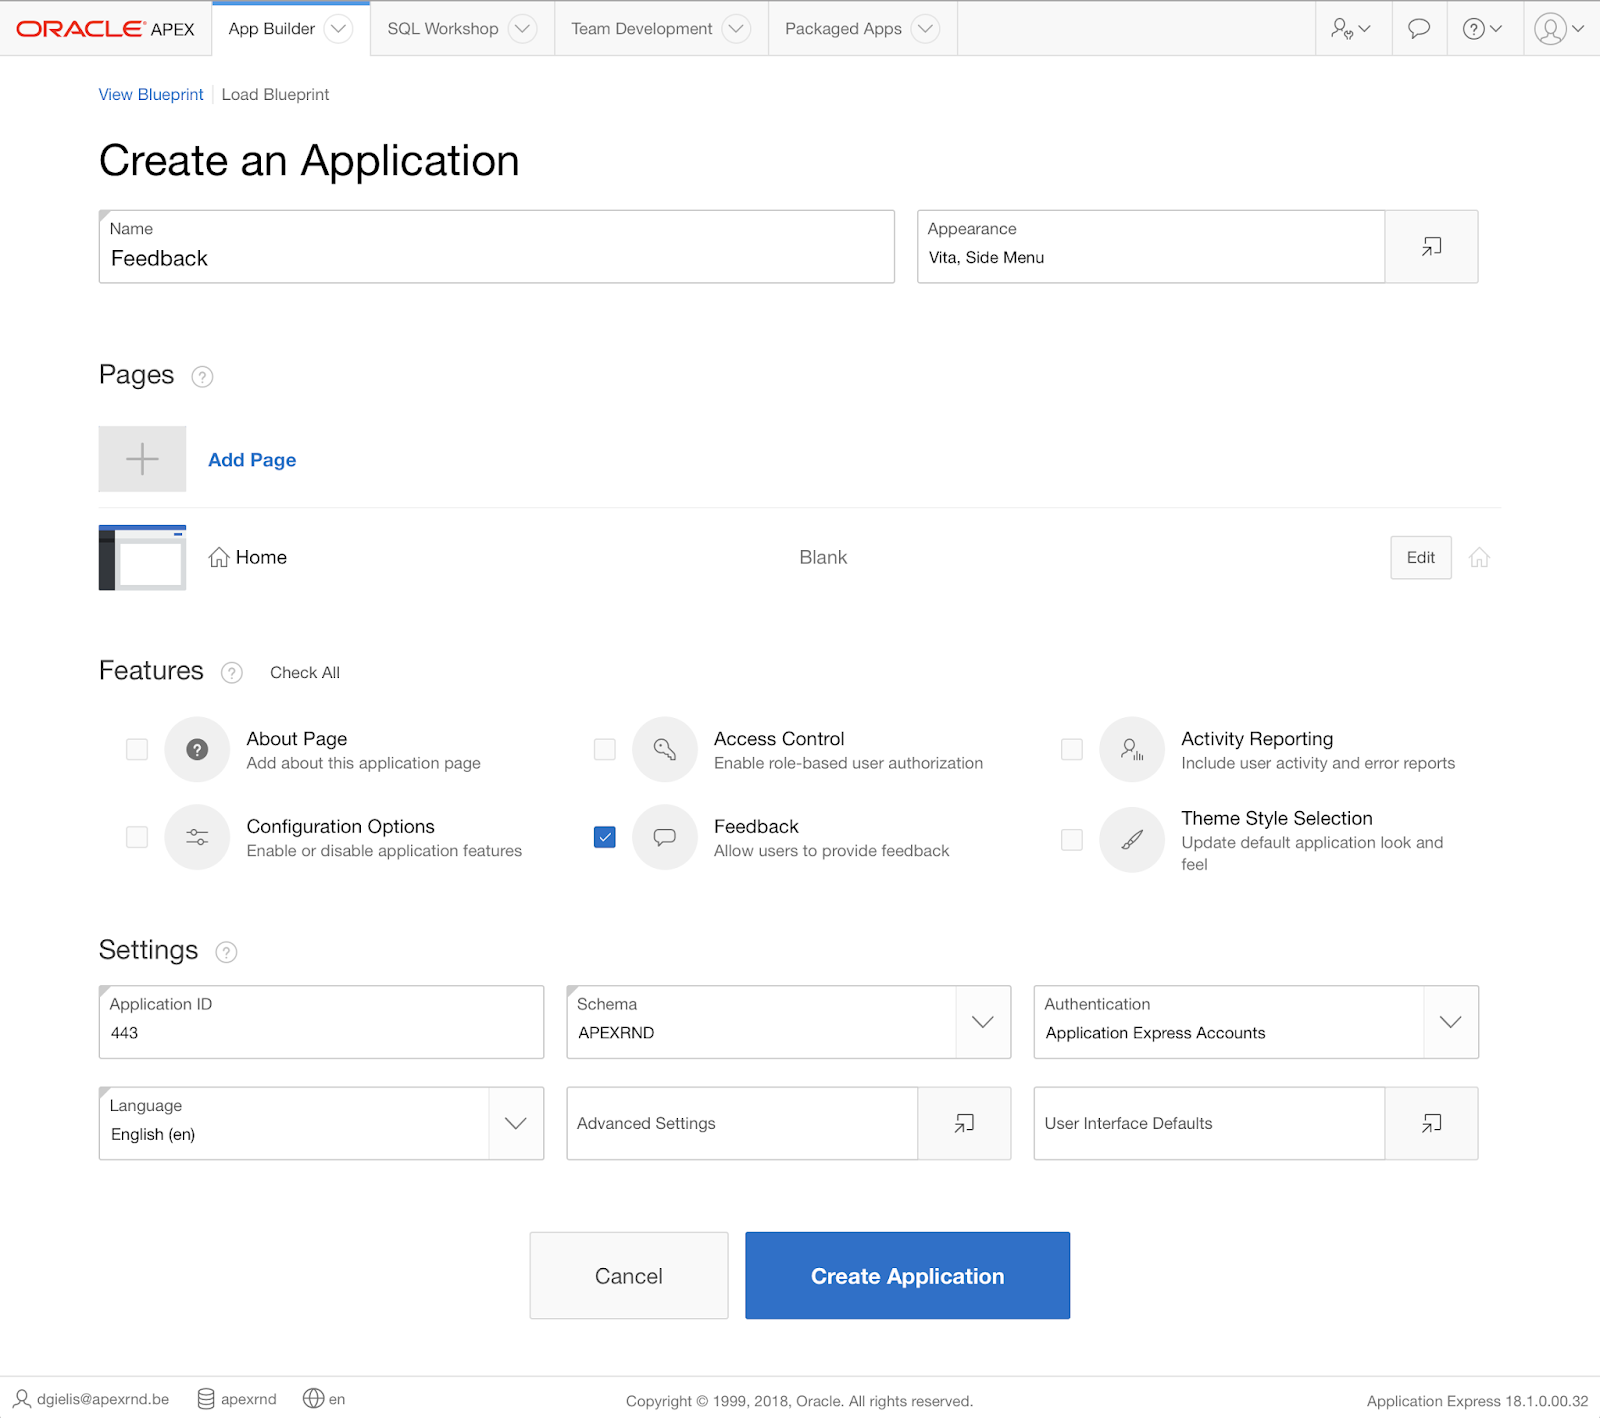
Task: Open the Help question mark menu
Action: [1482, 29]
